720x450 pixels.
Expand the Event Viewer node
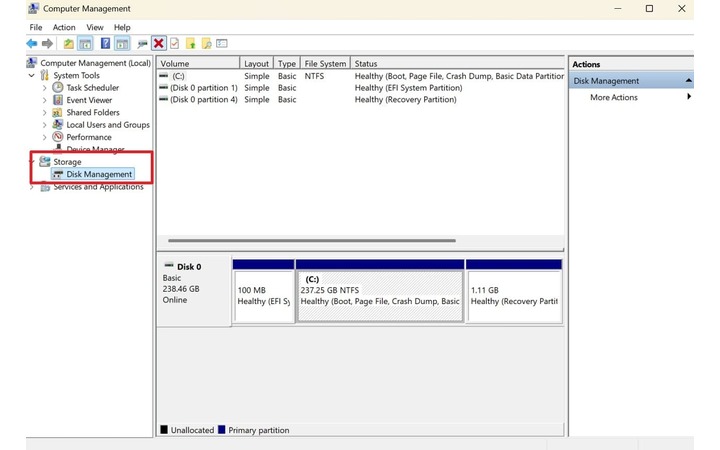(45, 100)
